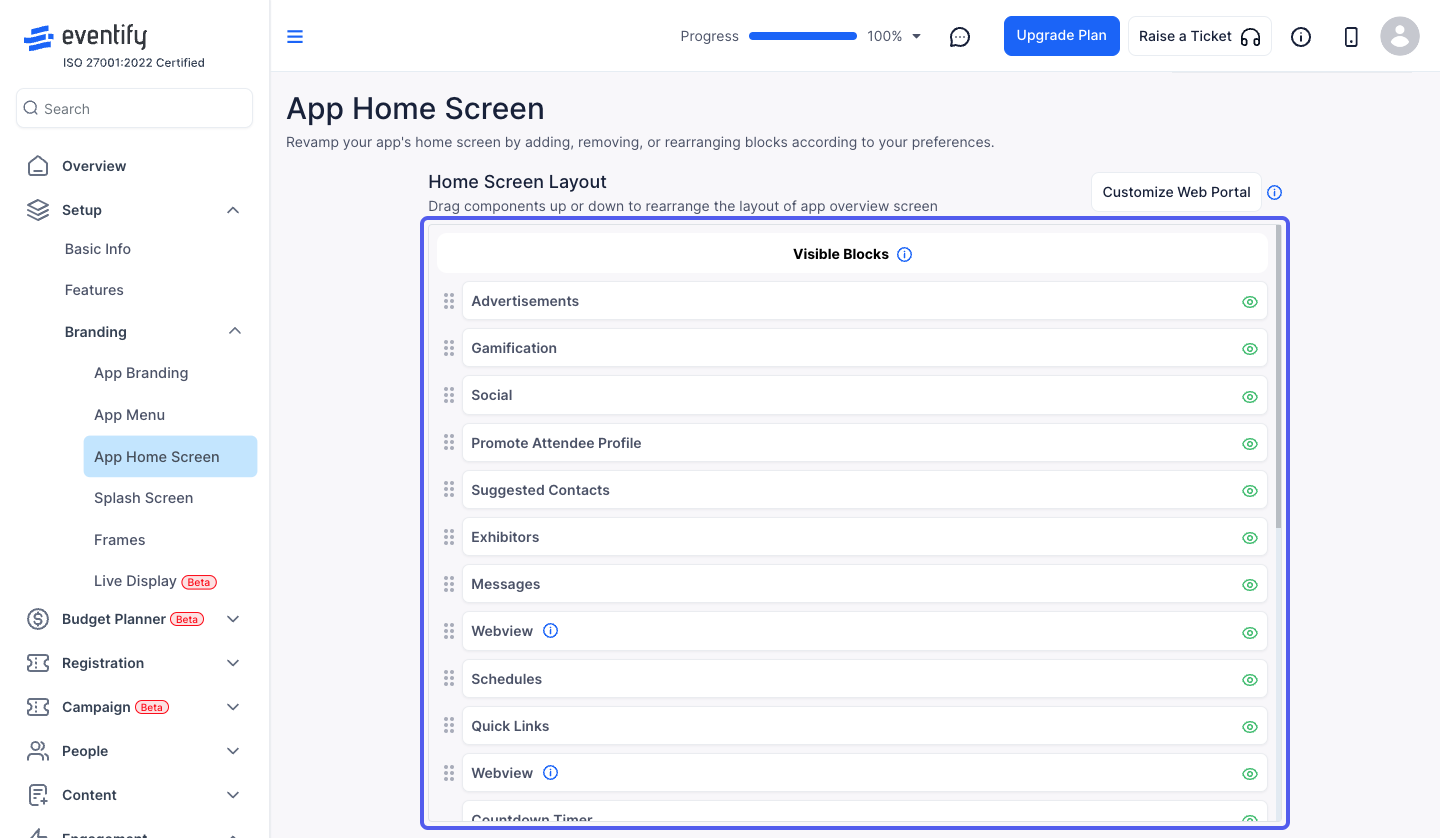Click the People icon in sidebar
1440x838 pixels.
pyautogui.click(x=38, y=751)
